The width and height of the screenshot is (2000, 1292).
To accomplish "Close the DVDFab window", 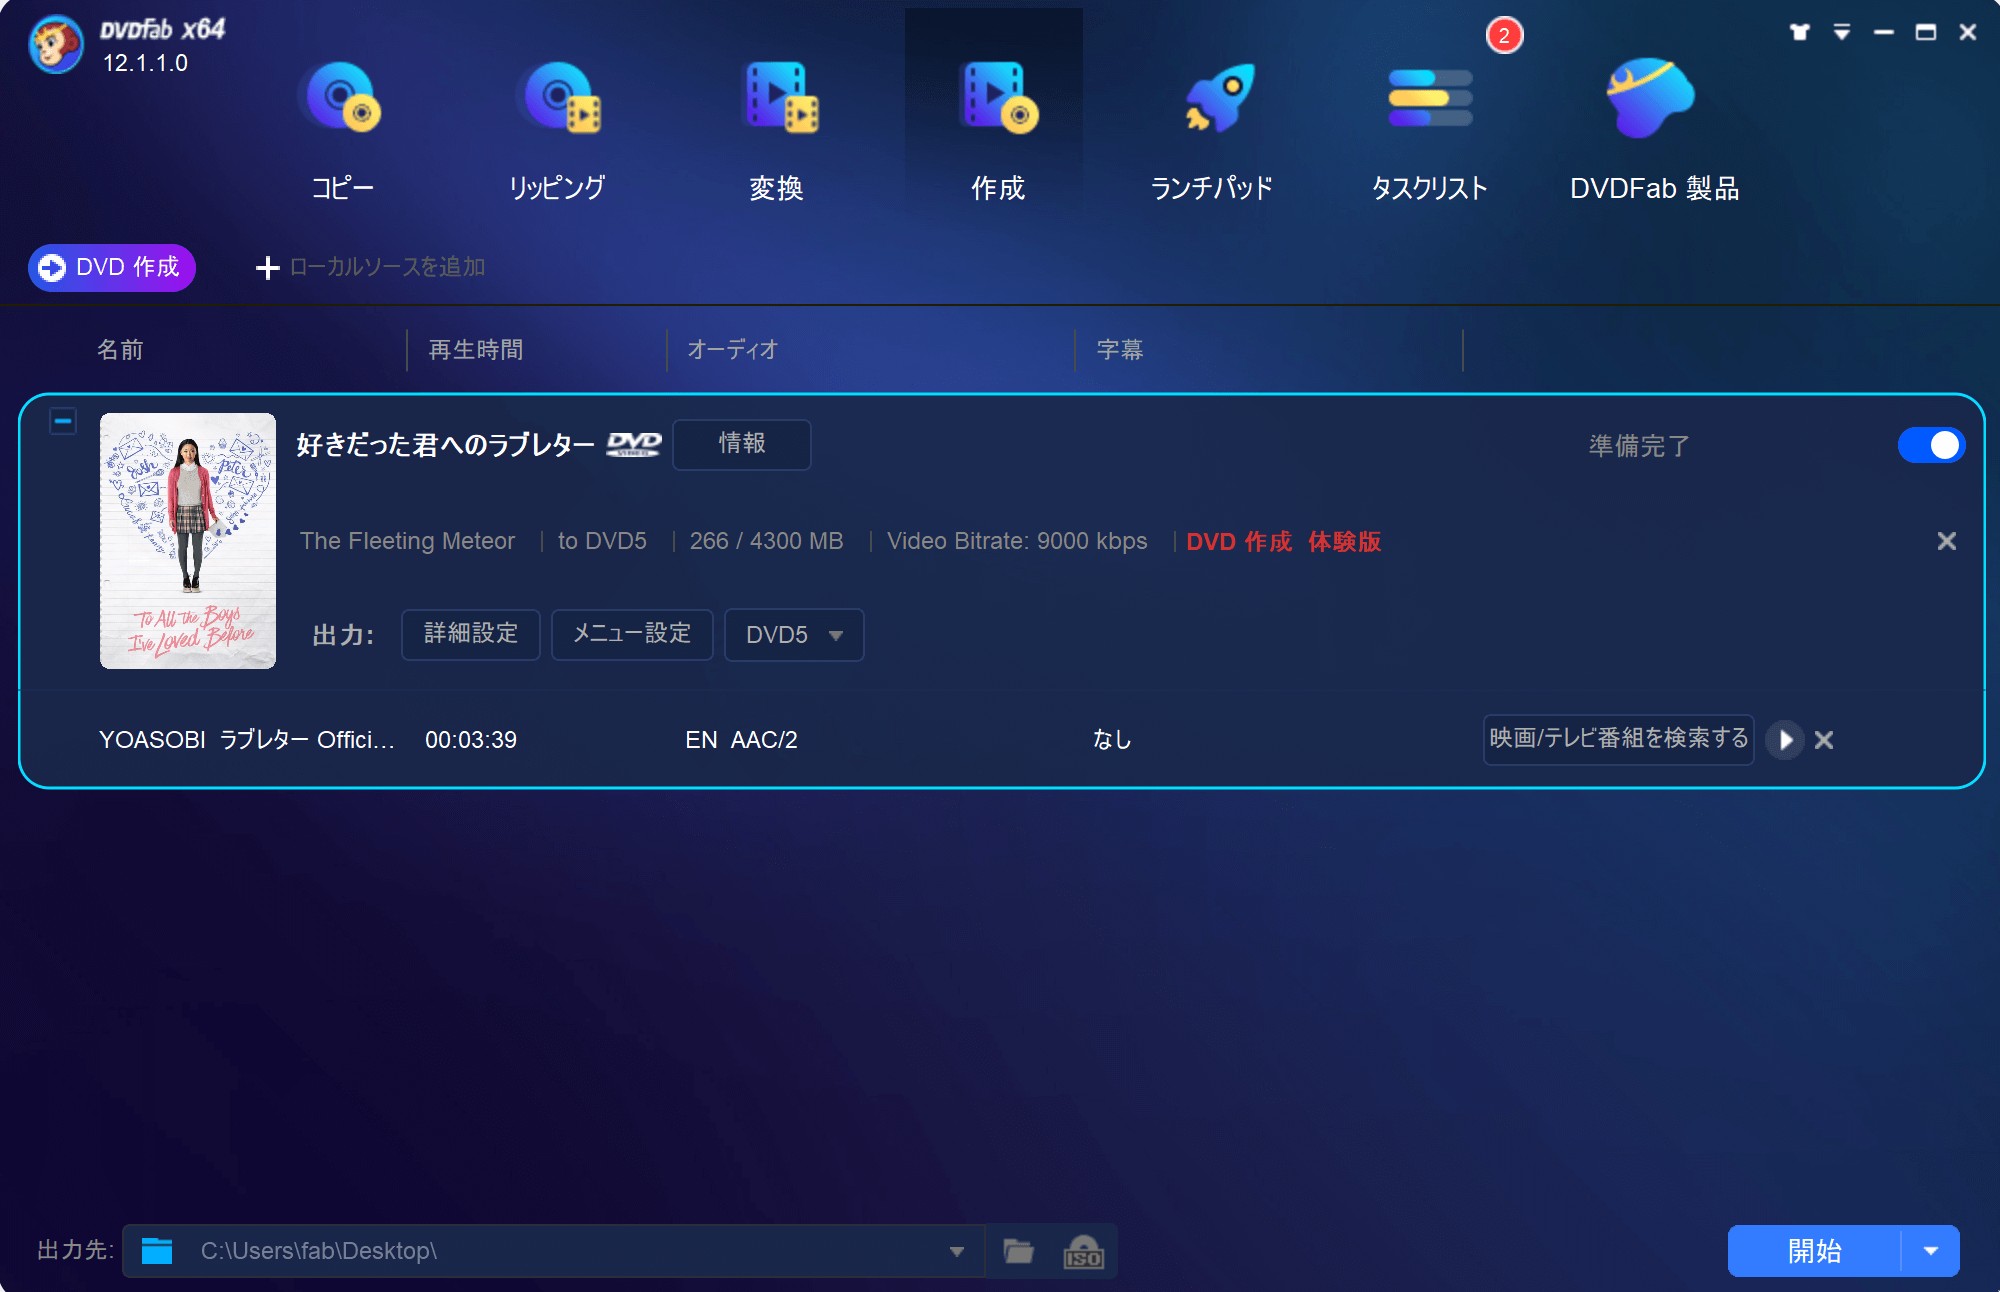I will (1968, 32).
